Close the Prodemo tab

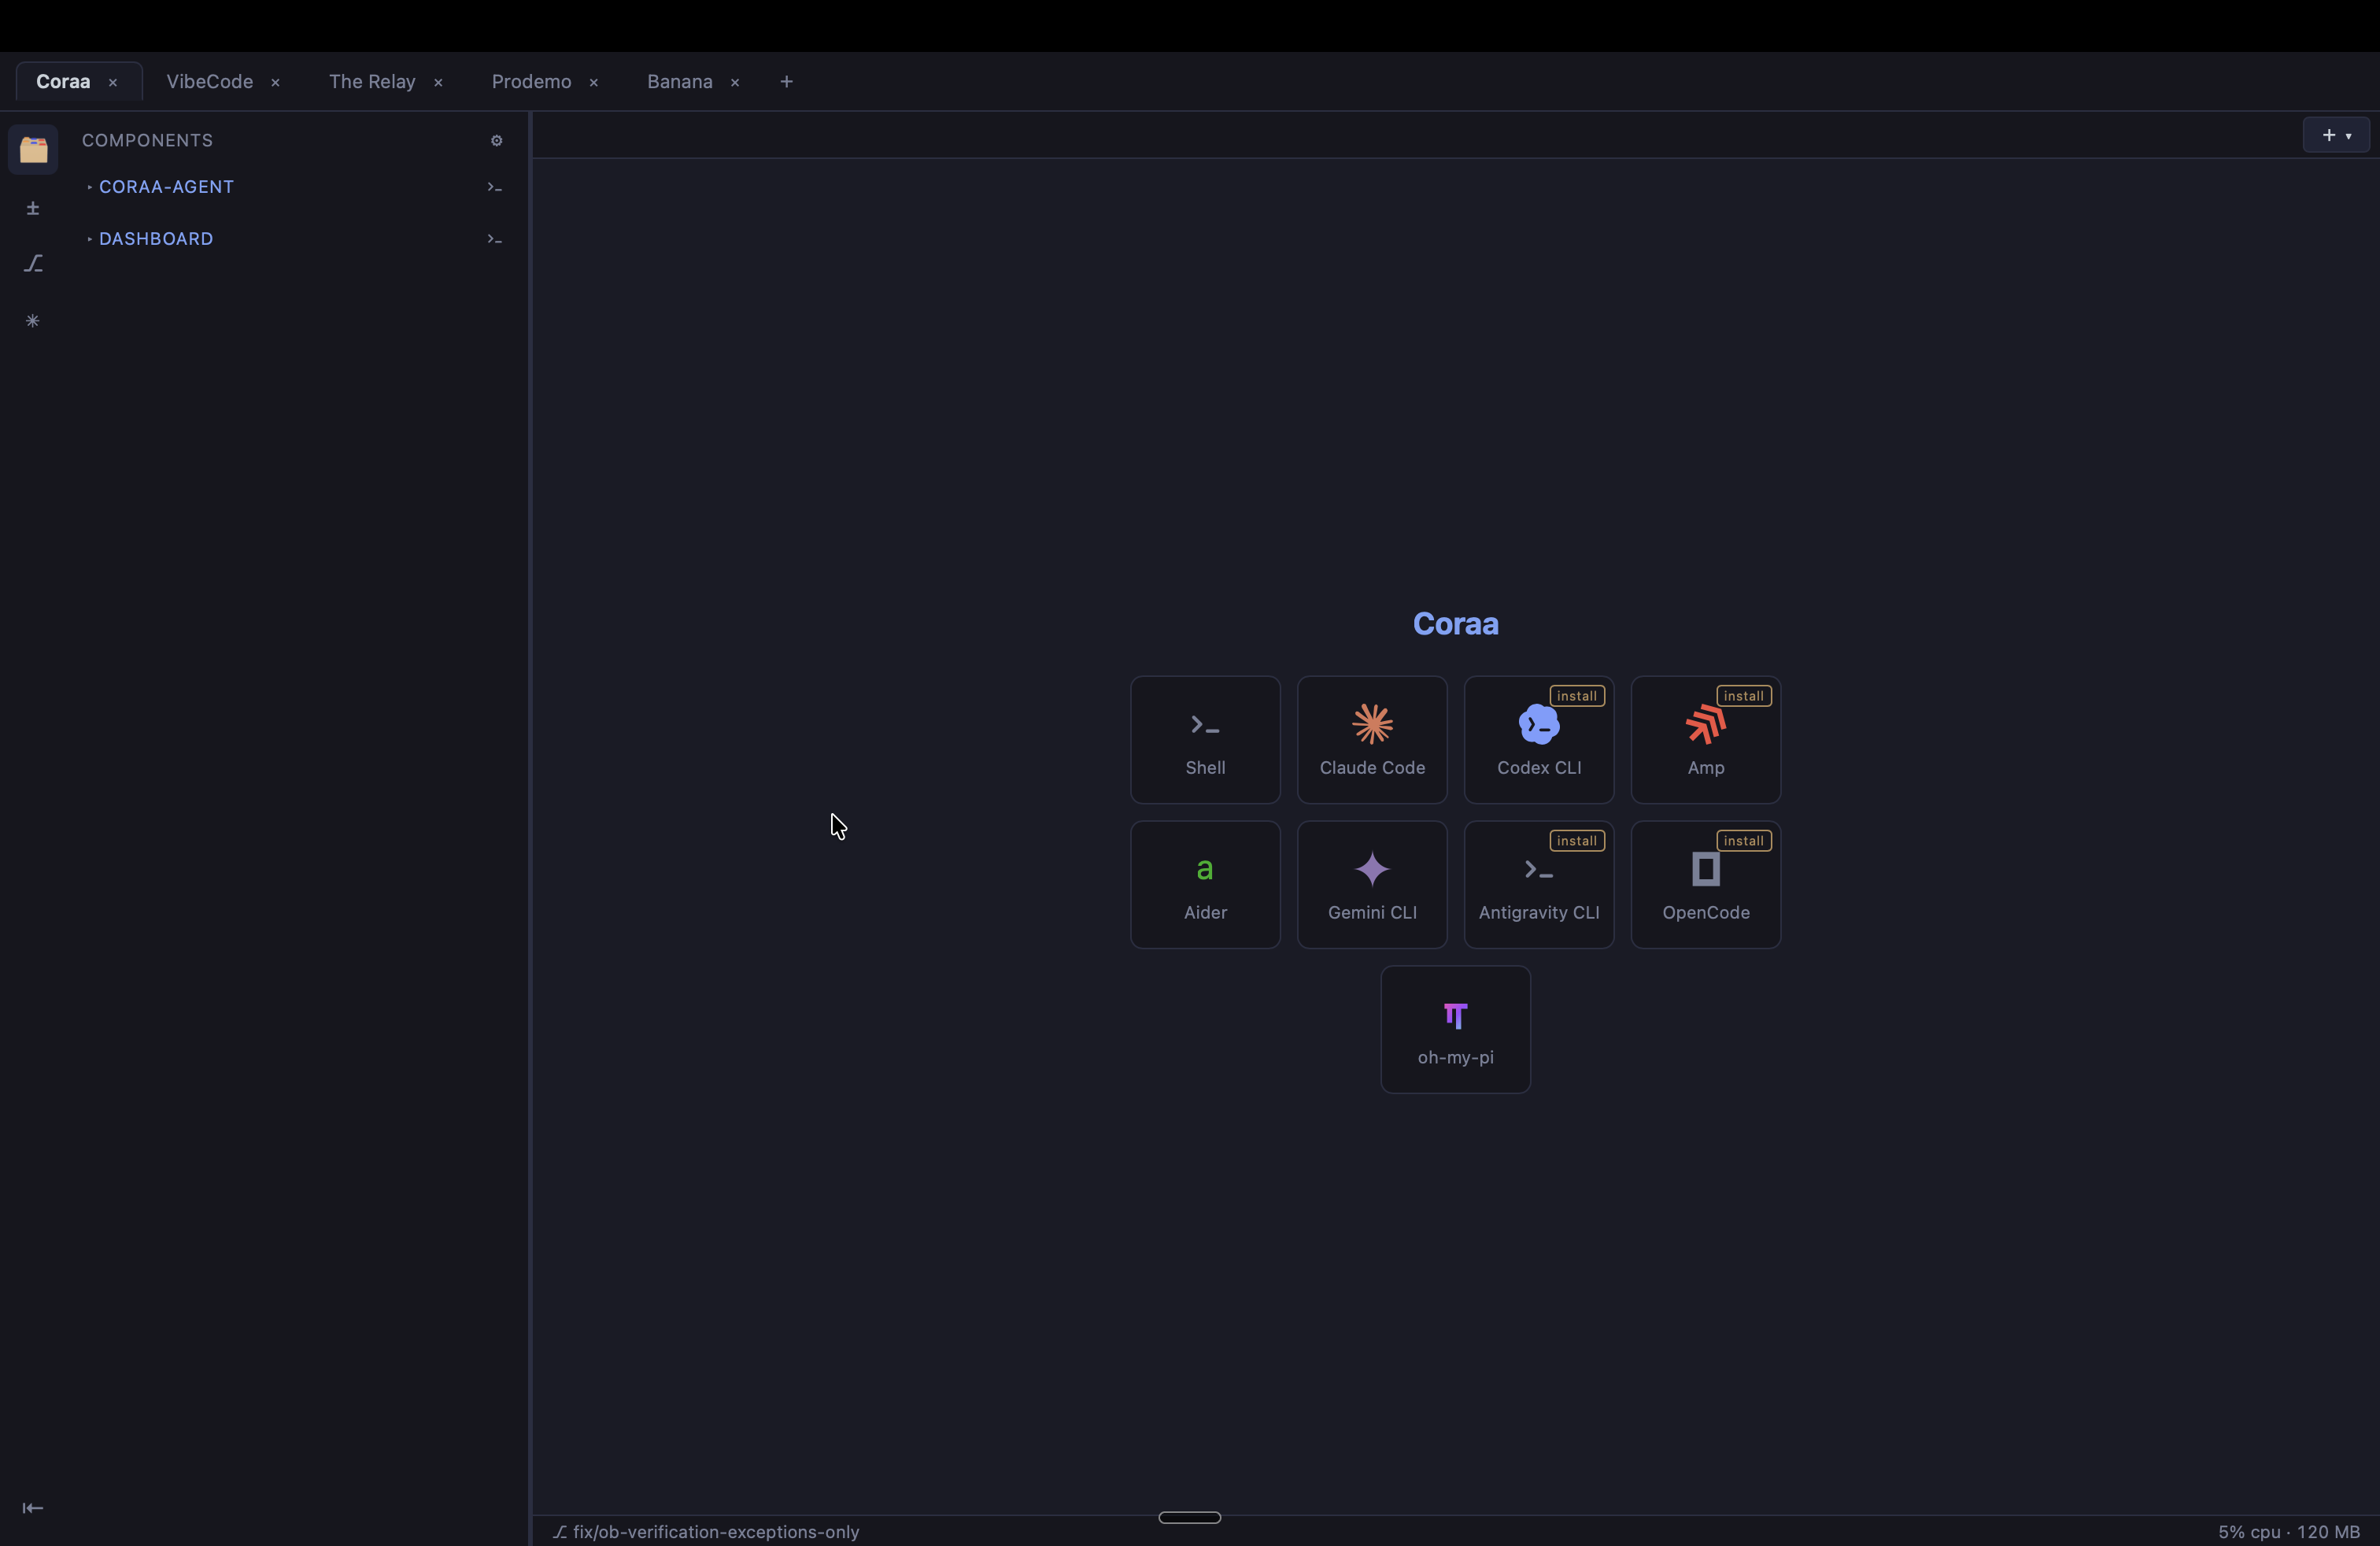[x=594, y=83]
